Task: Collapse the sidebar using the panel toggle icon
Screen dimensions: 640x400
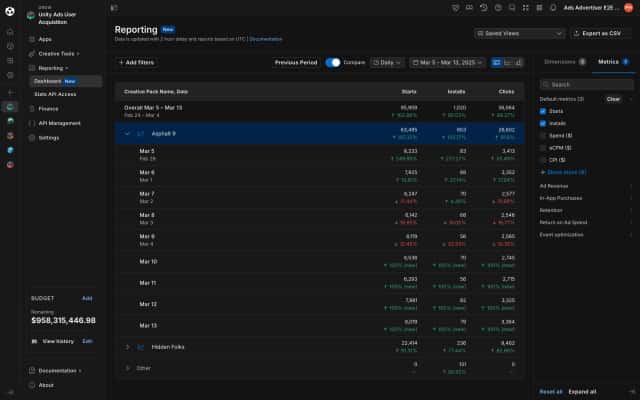Action: 114,8
